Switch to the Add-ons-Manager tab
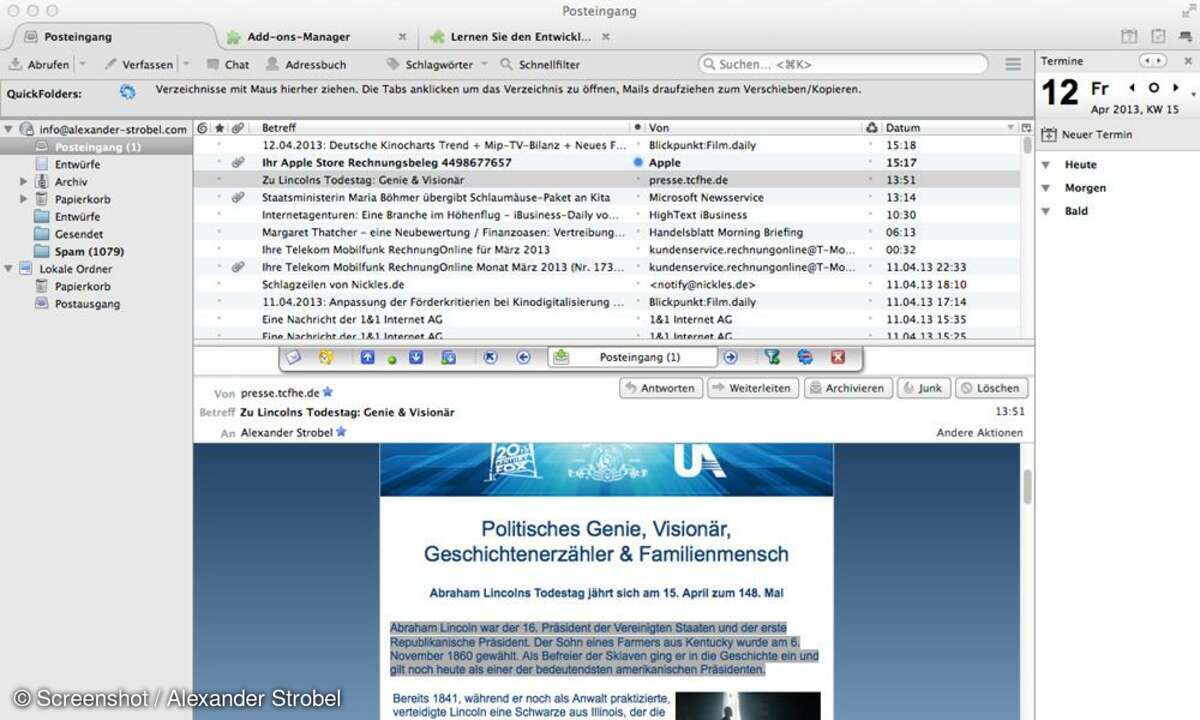 299,37
